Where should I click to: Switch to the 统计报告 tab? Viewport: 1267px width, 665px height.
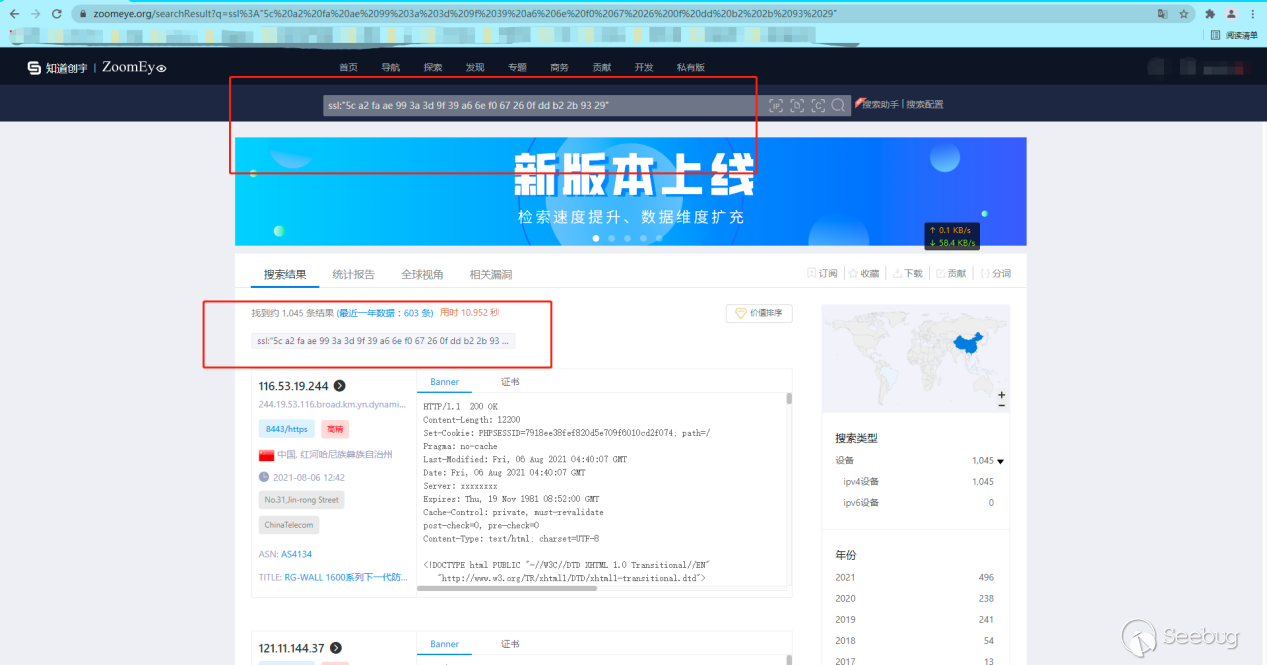click(x=353, y=274)
